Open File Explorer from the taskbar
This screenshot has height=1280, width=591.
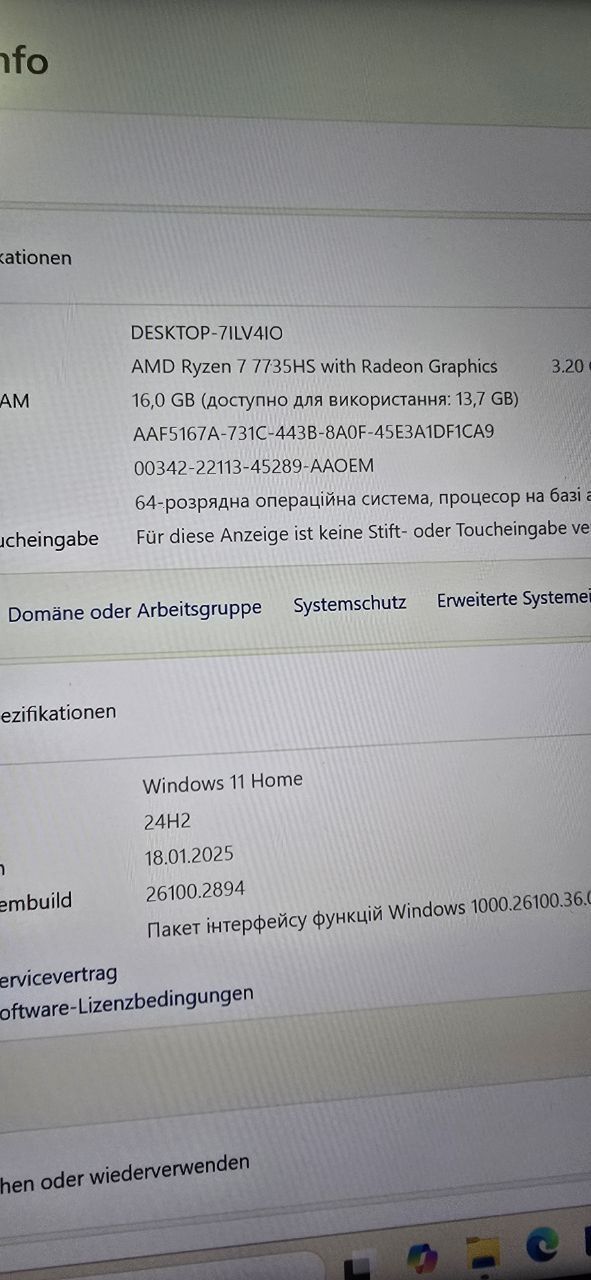482,1252
